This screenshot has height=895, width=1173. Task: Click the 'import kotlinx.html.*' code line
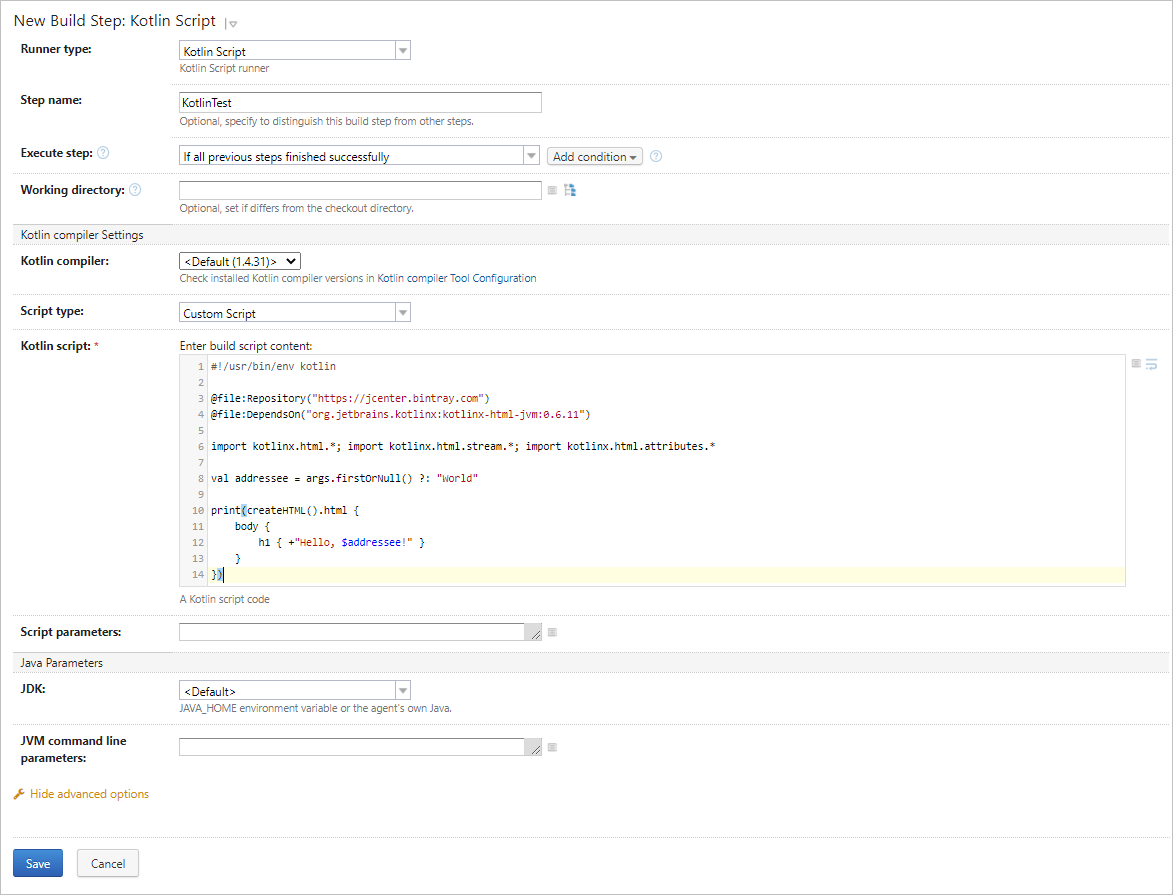tap(463, 447)
